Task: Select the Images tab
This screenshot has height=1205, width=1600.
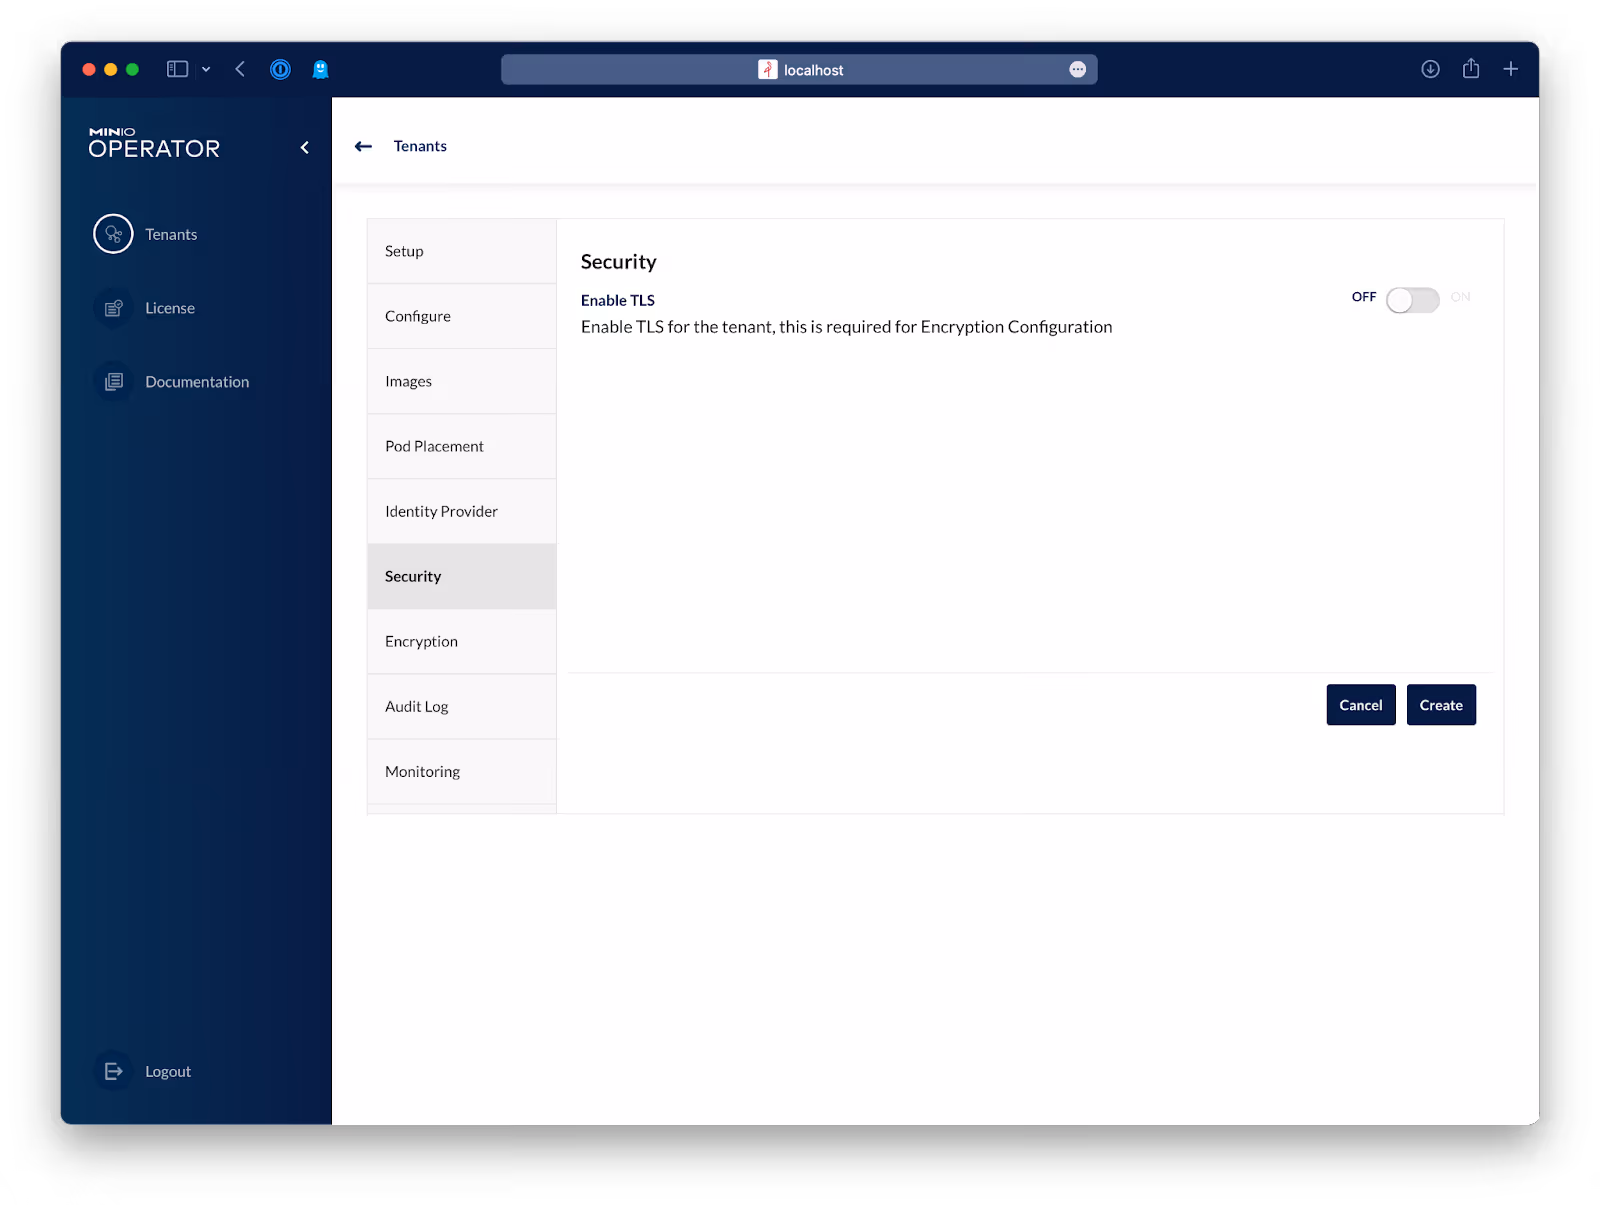Action: (462, 381)
